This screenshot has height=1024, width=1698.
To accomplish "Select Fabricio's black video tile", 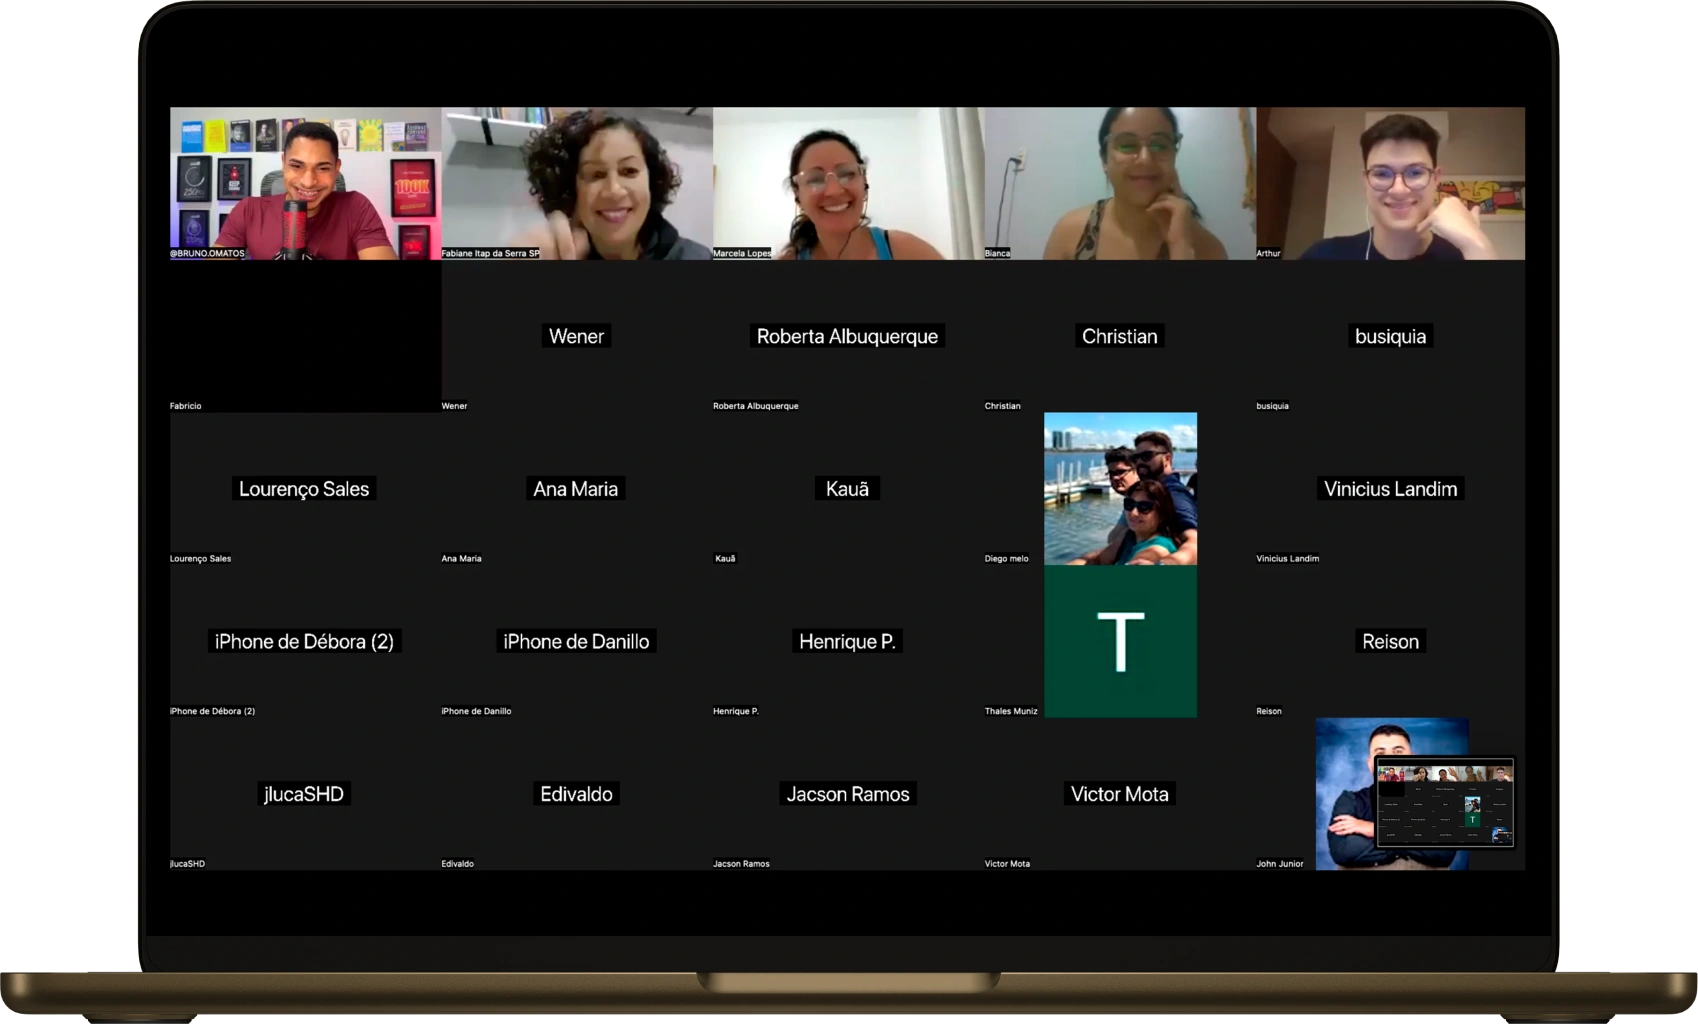I will pyautogui.click(x=305, y=336).
